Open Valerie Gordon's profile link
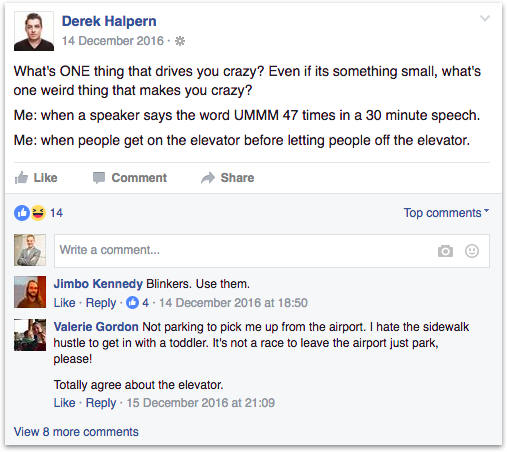Screen dimensions: 507x452 coord(96,327)
